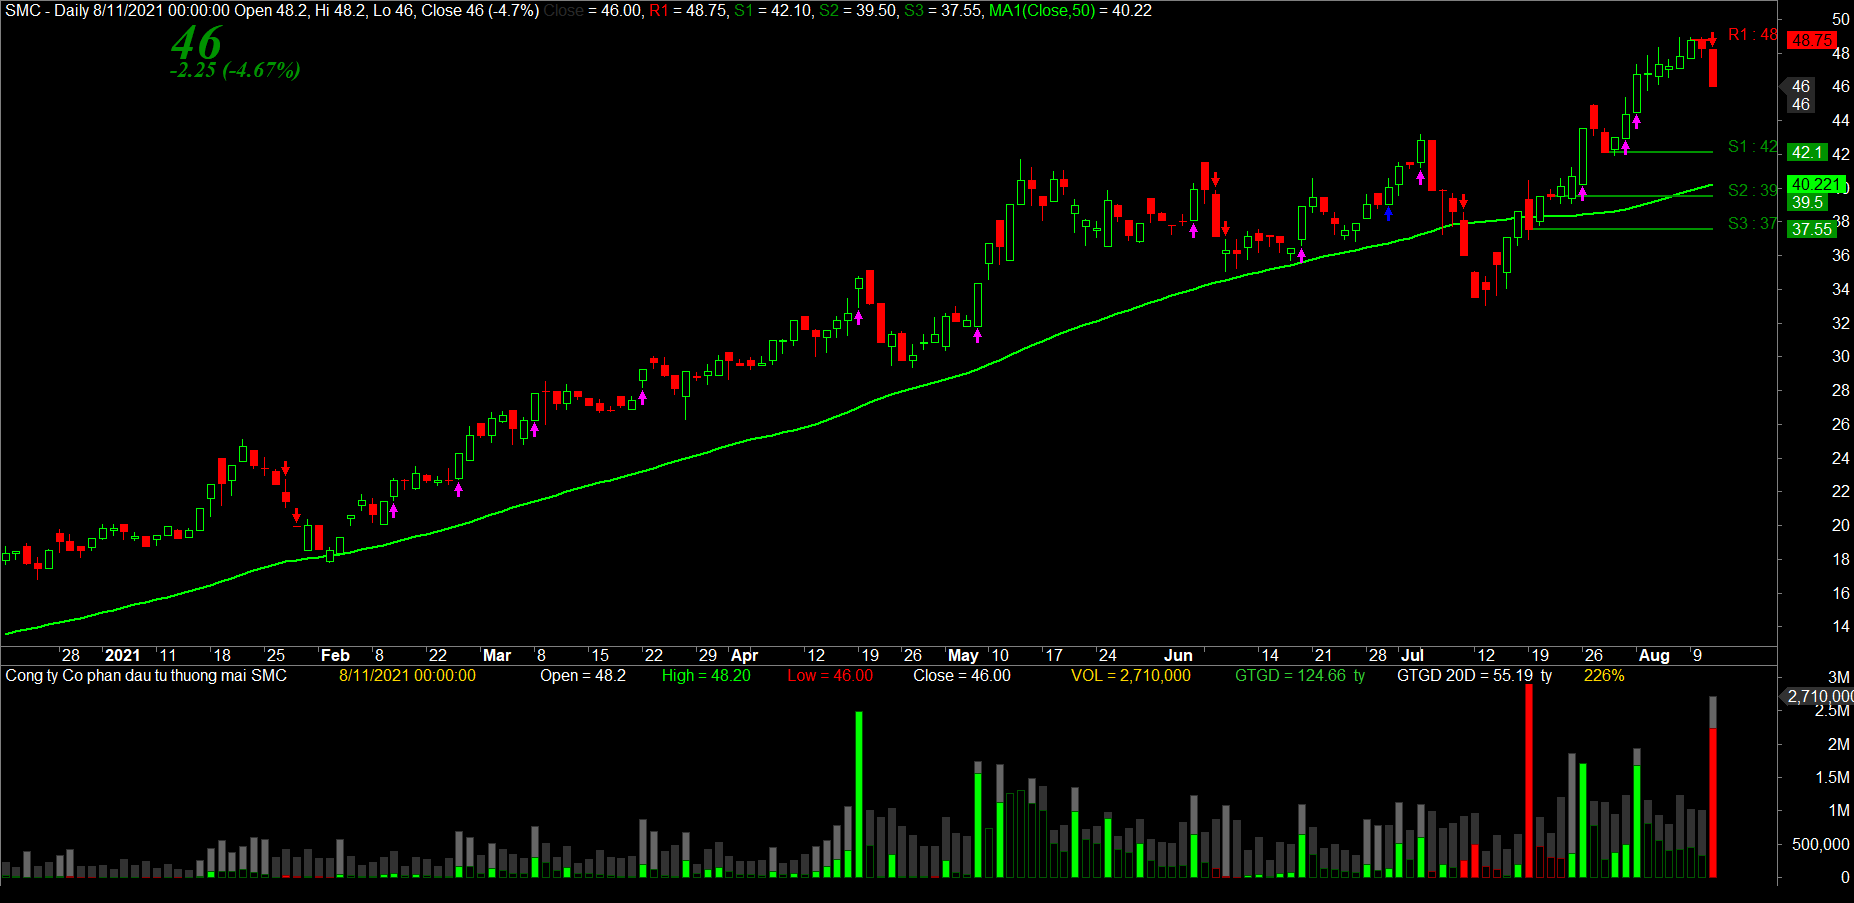Viewport: 1854px width, 903px height.
Task: Select the Aug label on the date axis
Action: point(1654,655)
